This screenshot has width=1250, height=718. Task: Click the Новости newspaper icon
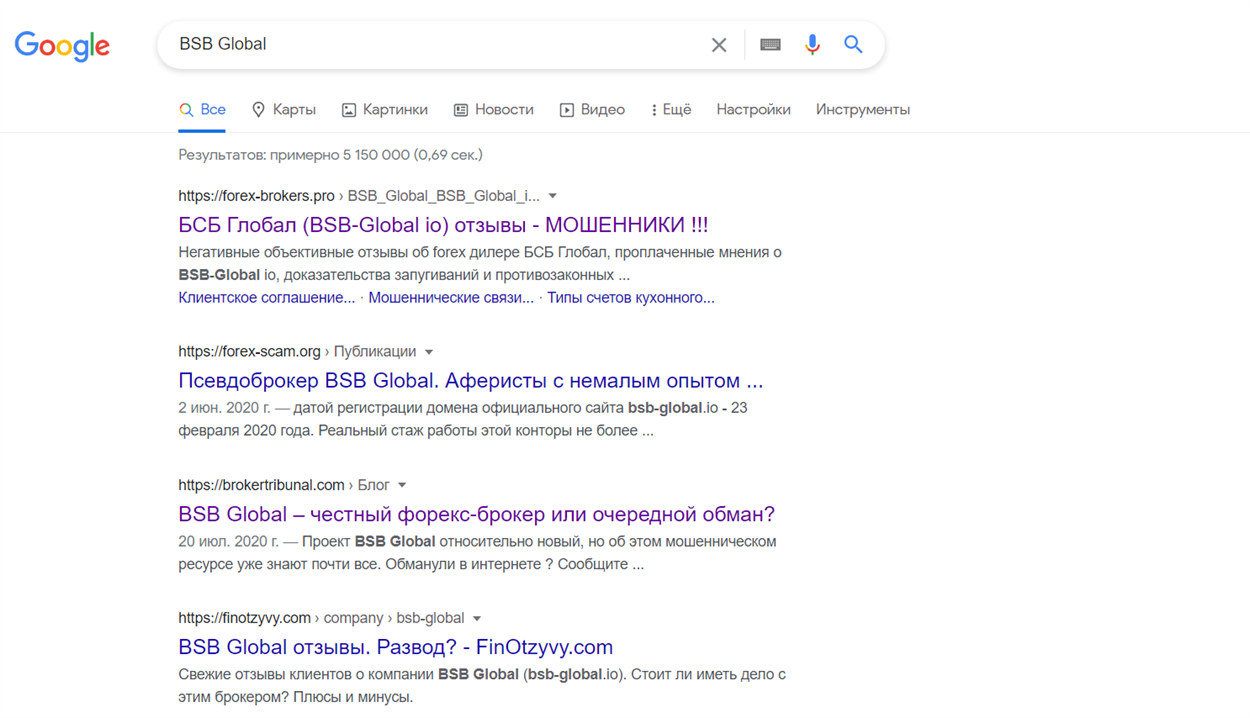[461, 110]
